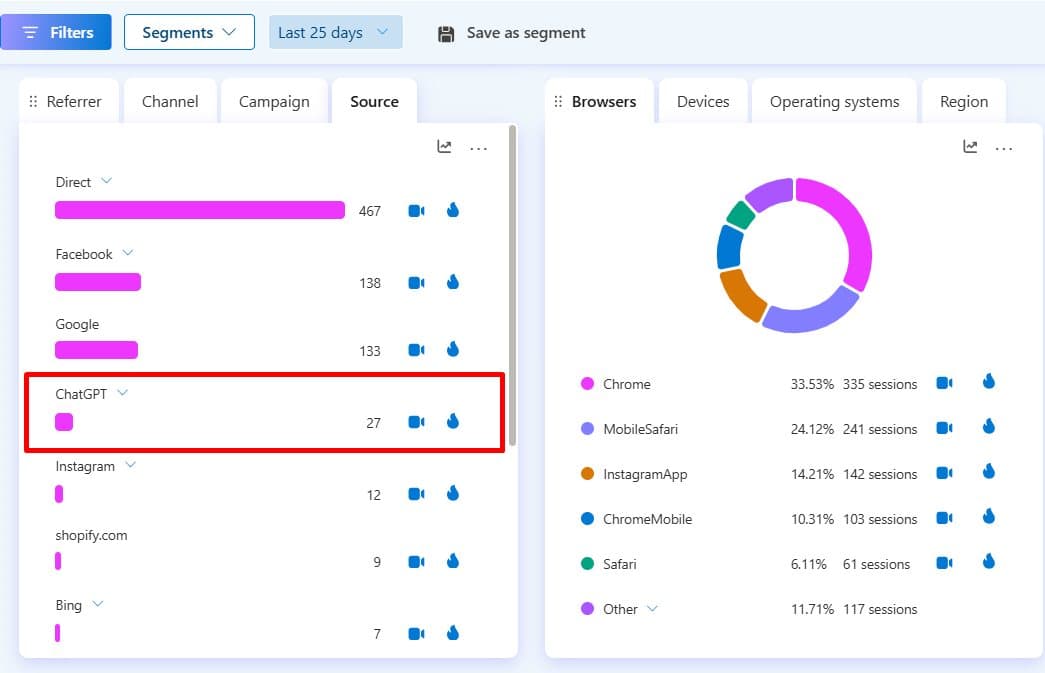Expand the Bing source row
This screenshot has height=673, width=1045.
pos(98,604)
